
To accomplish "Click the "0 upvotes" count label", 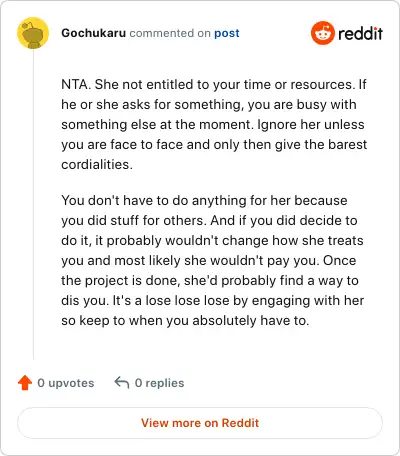I will [x=66, y=383].
